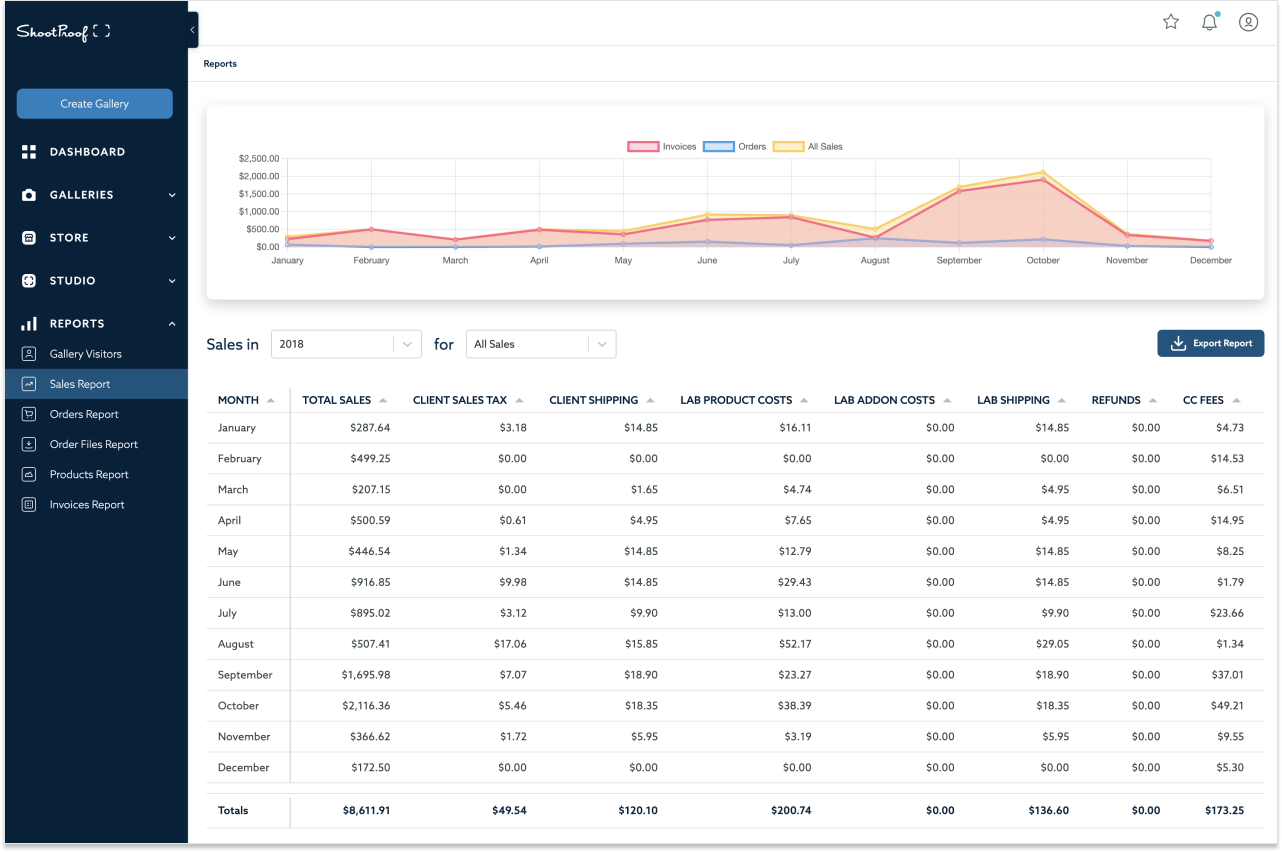Image resolution: width=1282 pixels, height=852 pixels.
Task: Click the Export Report button
Action: tap(1210, 343)
